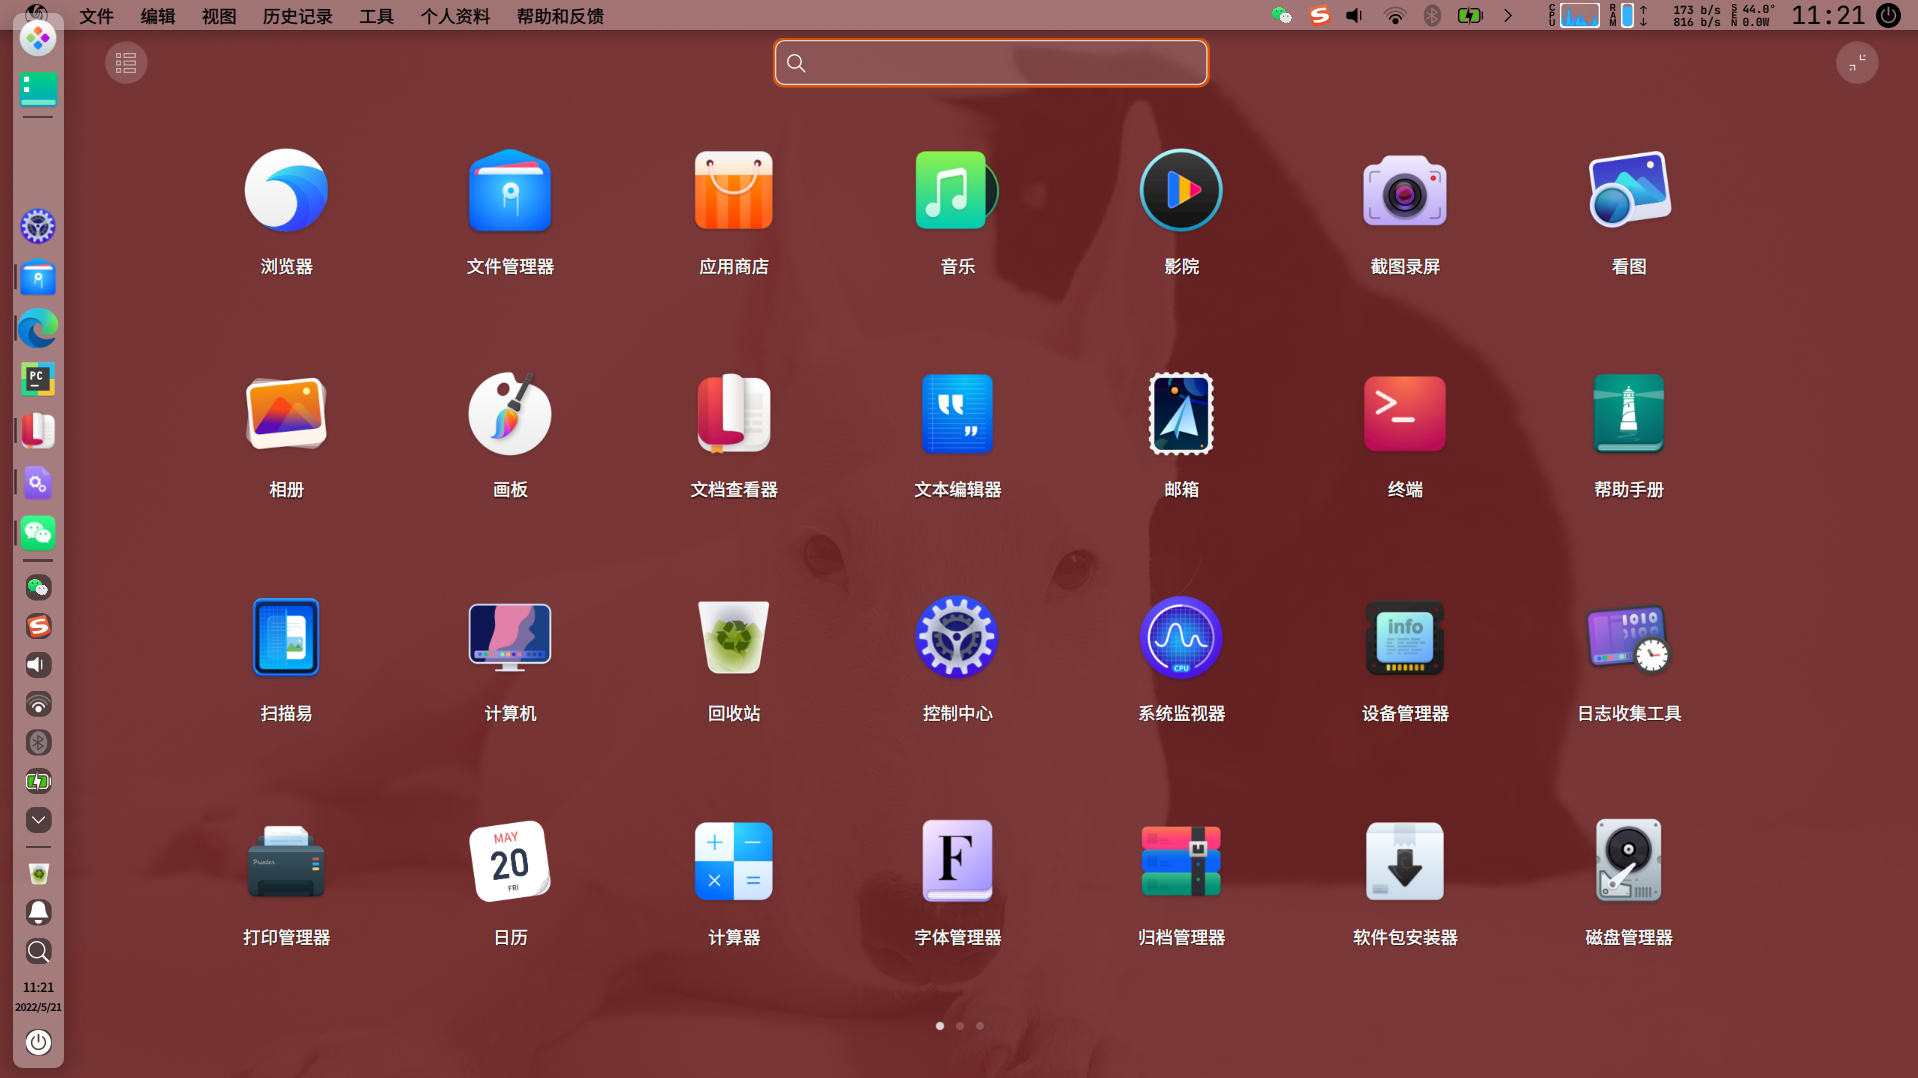The image size is (1918, 1078).
Task: Open the 帮助手册 help manual
Action: [1629, 414]
